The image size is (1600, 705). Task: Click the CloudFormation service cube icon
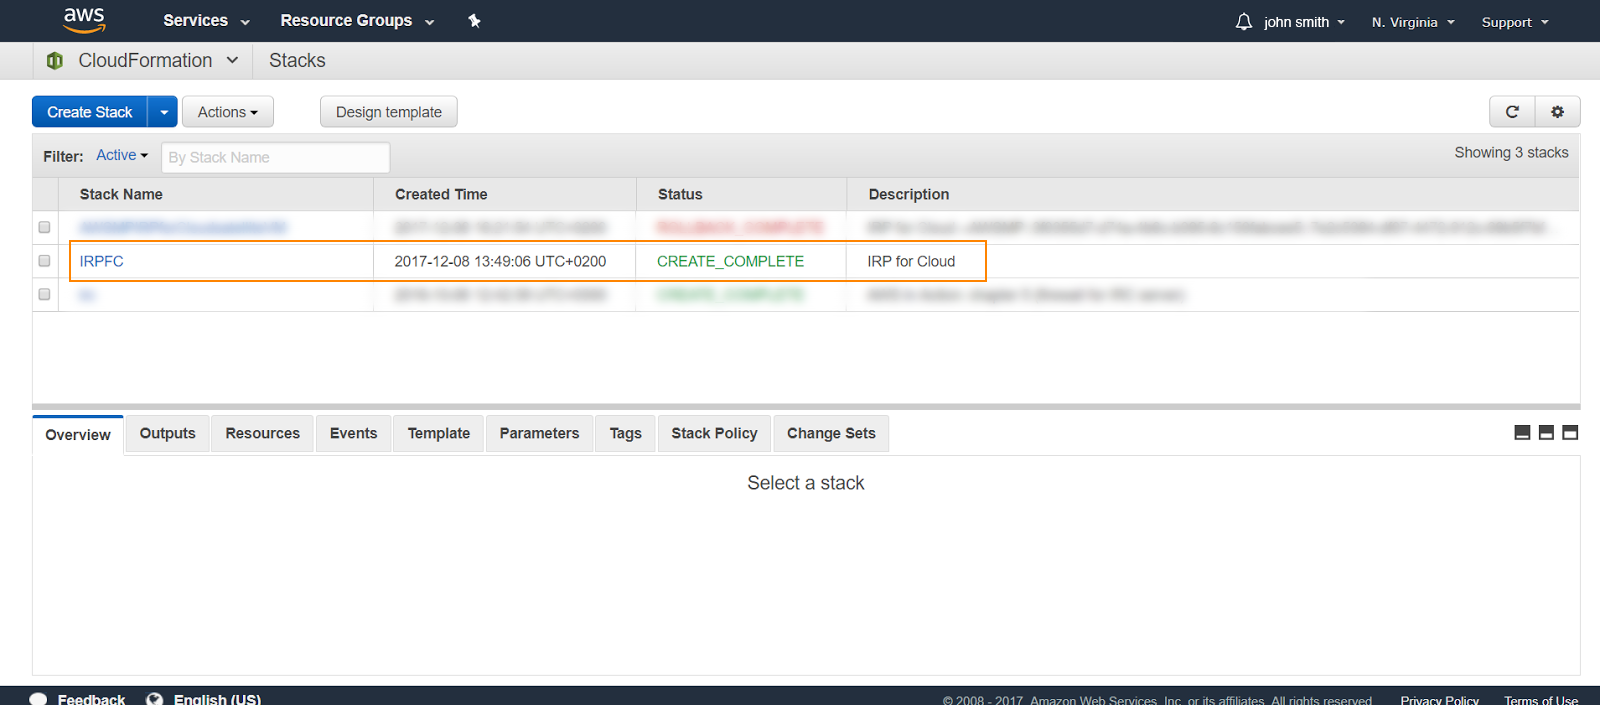tap(55, 61)
